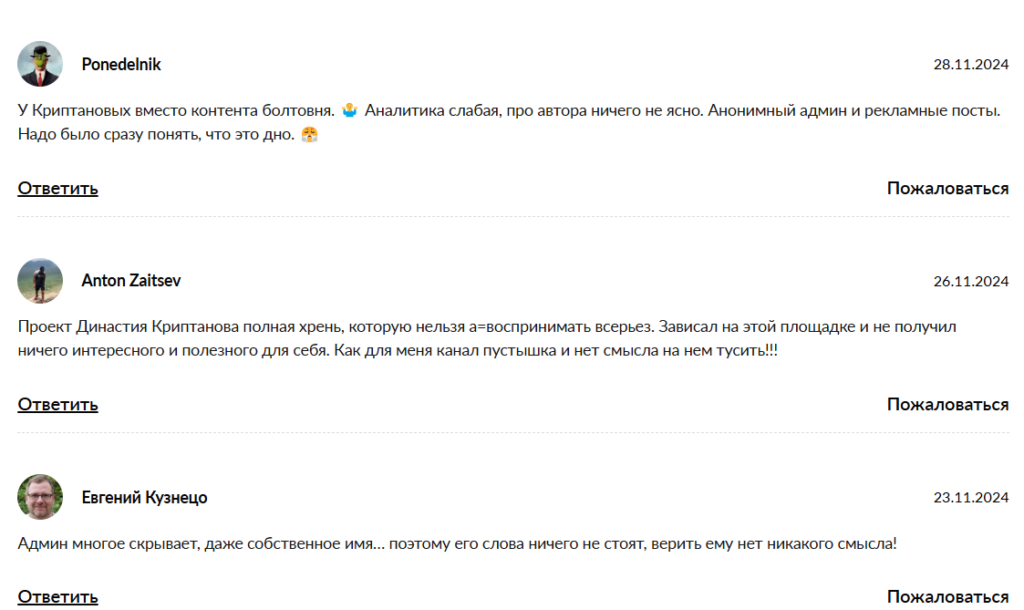Click Ponedelnik's avatar with the green apple
1024x610 pixels.
tap(40, 64)
